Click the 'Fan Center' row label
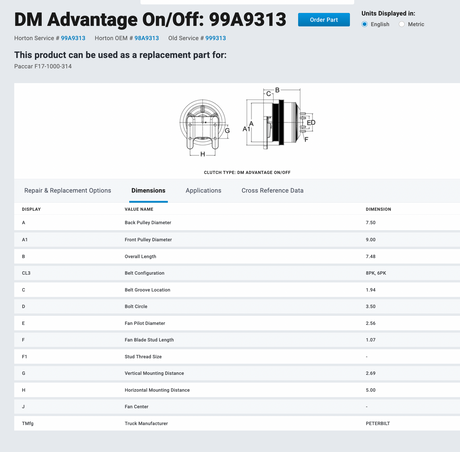Screen dimensions: 460x452 [x=136, y=407]
